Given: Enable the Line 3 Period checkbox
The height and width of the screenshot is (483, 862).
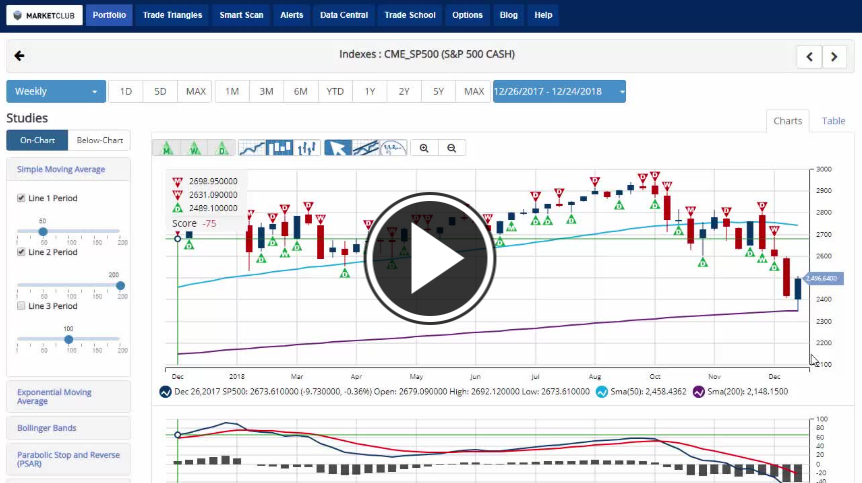Looking at the screenshot, I should tap(21, 306).
